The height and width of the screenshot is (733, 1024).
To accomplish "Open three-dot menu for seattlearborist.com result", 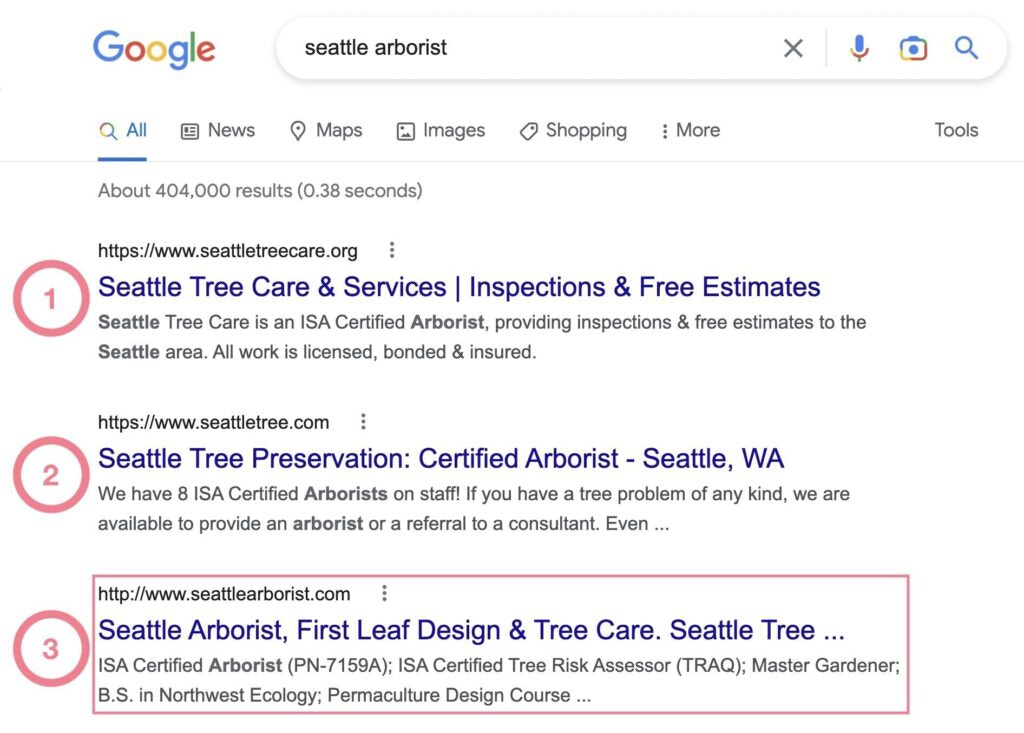I will pyautogui.click(x=384, y=593).
